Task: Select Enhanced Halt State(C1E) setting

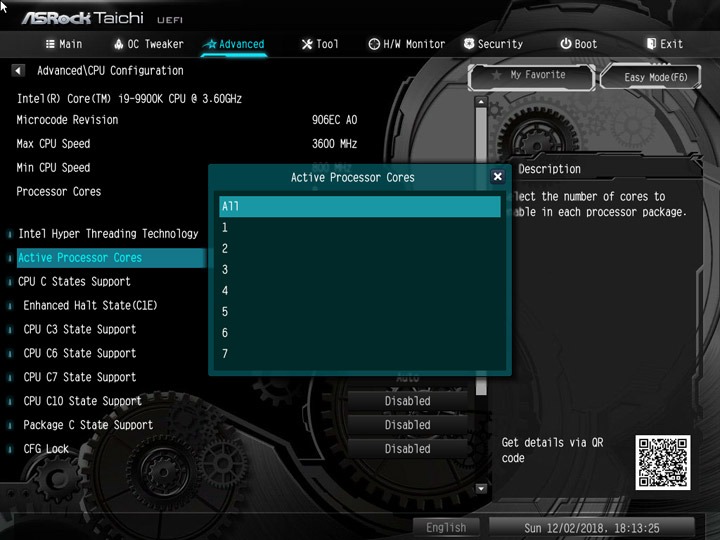Action: pos(90,305)
